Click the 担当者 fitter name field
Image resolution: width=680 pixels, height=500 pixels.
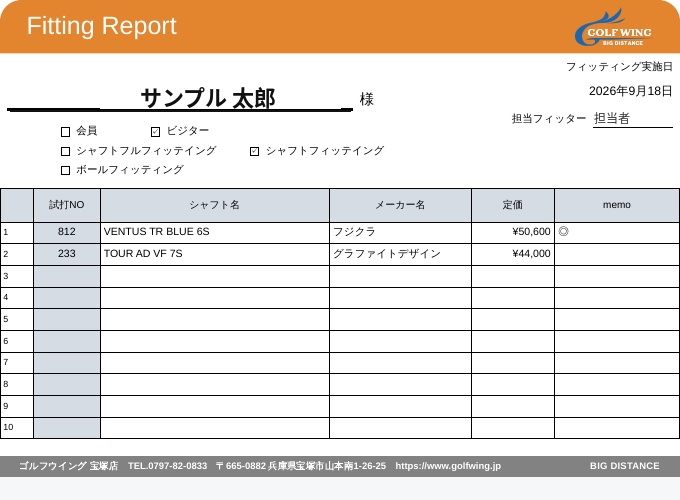coord(633,118)
